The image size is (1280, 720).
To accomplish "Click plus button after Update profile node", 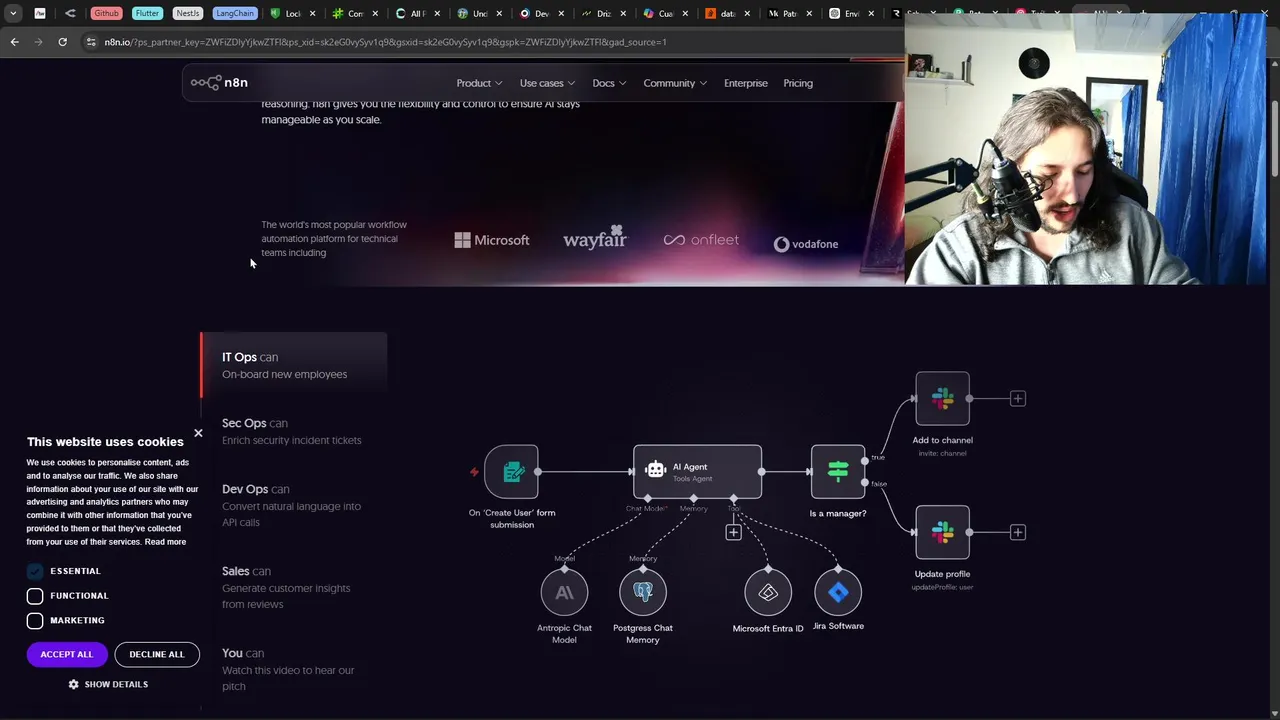I will (x=1017, y=533).
